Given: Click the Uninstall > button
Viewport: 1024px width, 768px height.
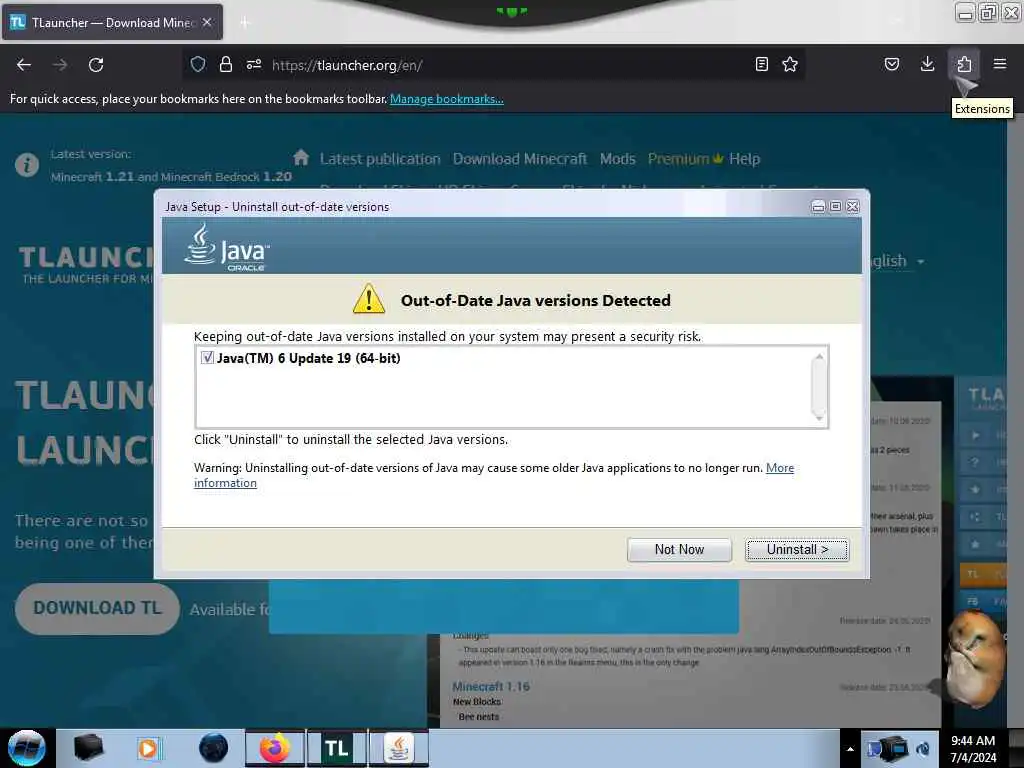Looking at the screenshot, I should click(x=797, y=550).
